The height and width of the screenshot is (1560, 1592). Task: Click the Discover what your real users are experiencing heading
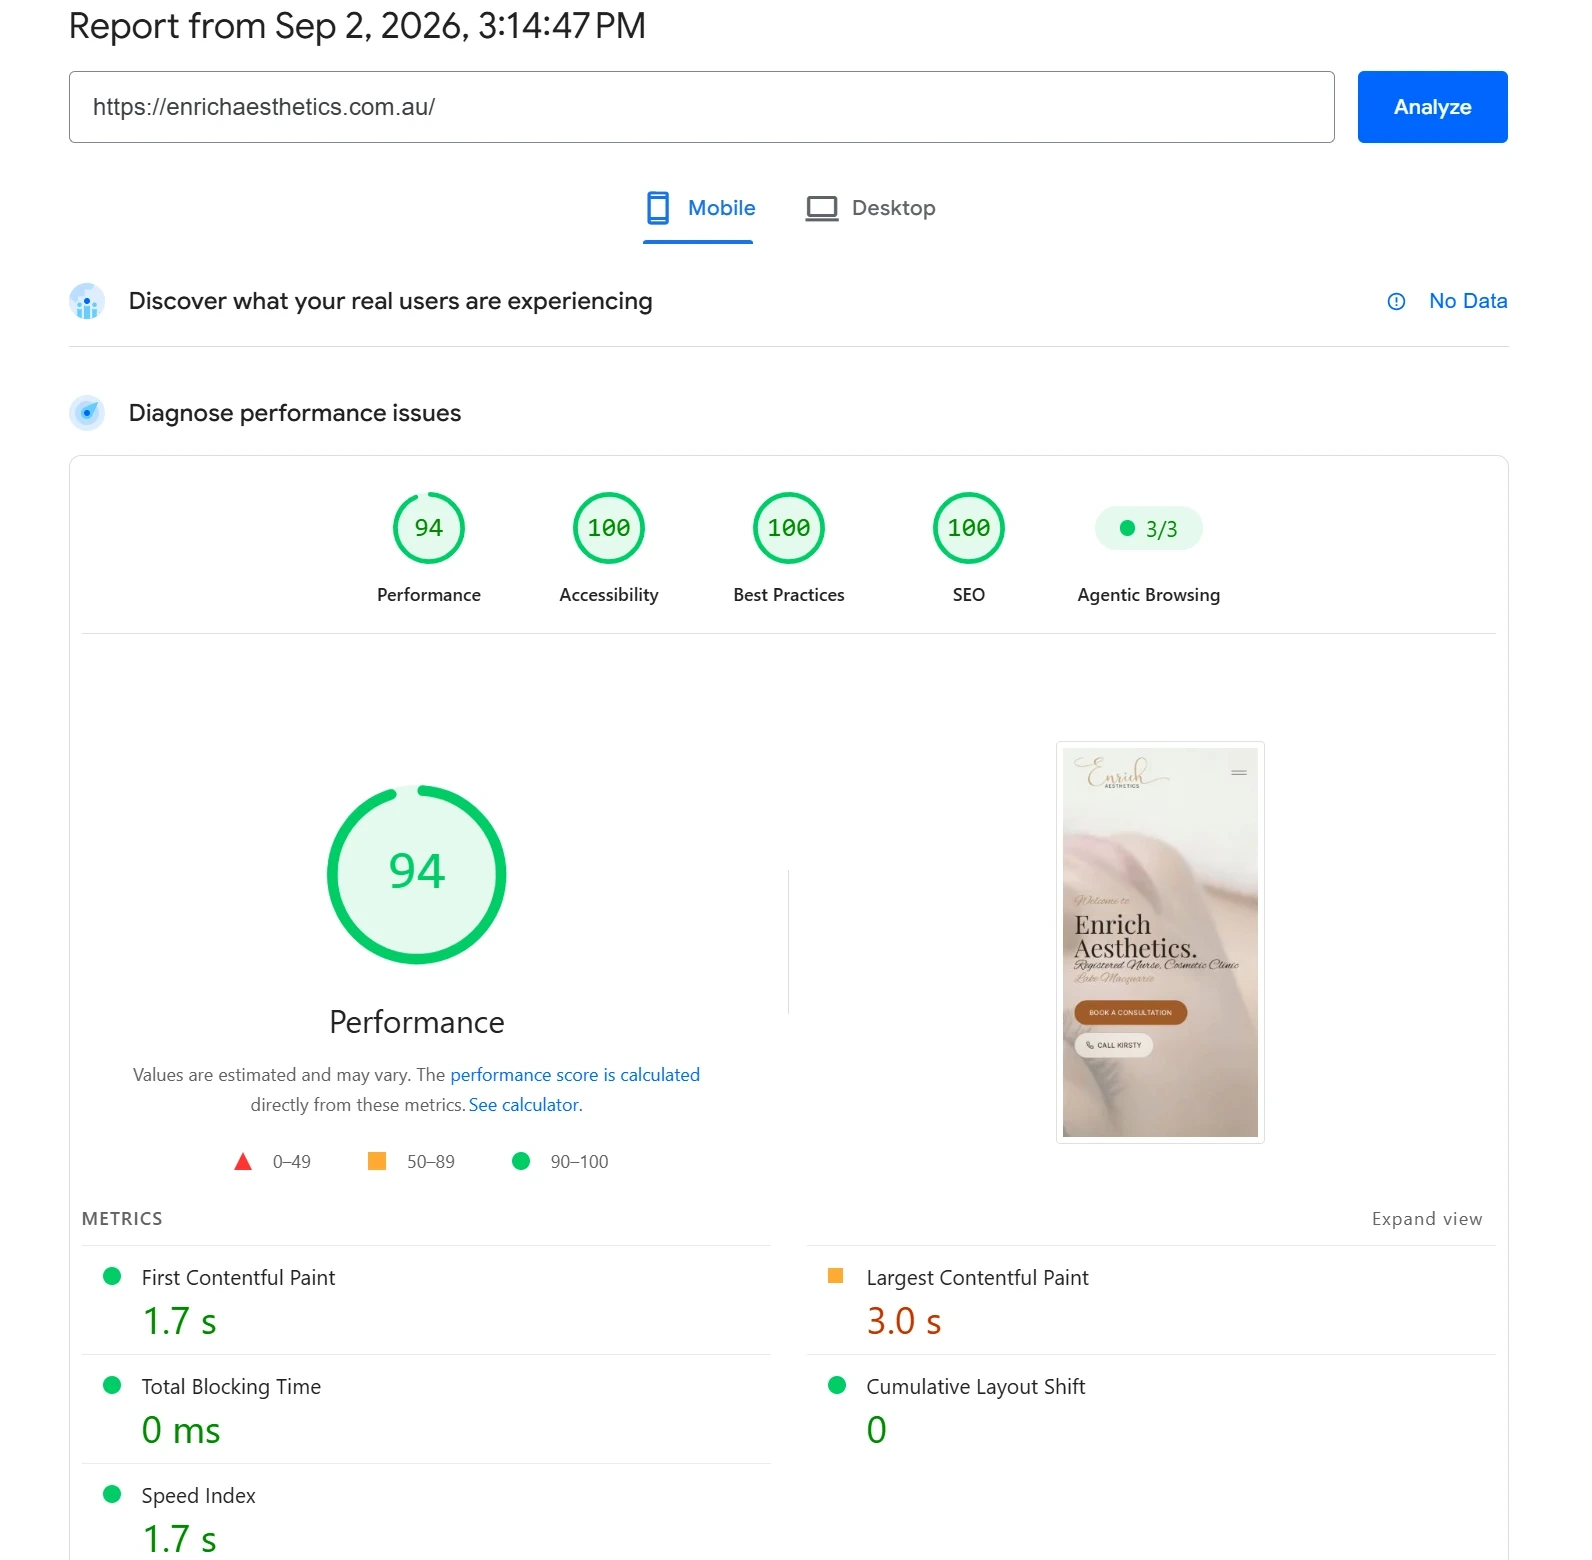[x=390, y=301]
